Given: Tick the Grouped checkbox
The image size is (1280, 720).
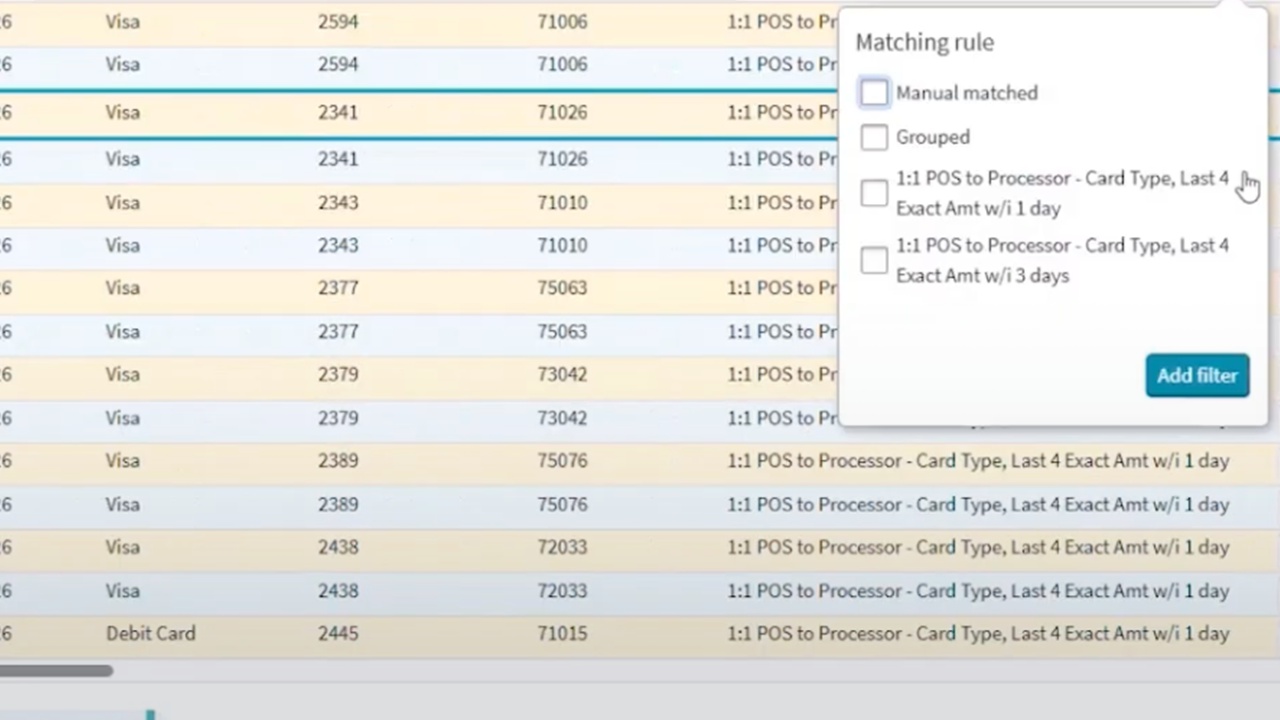Looking at the screenshot, I should [x=874, y=137].
